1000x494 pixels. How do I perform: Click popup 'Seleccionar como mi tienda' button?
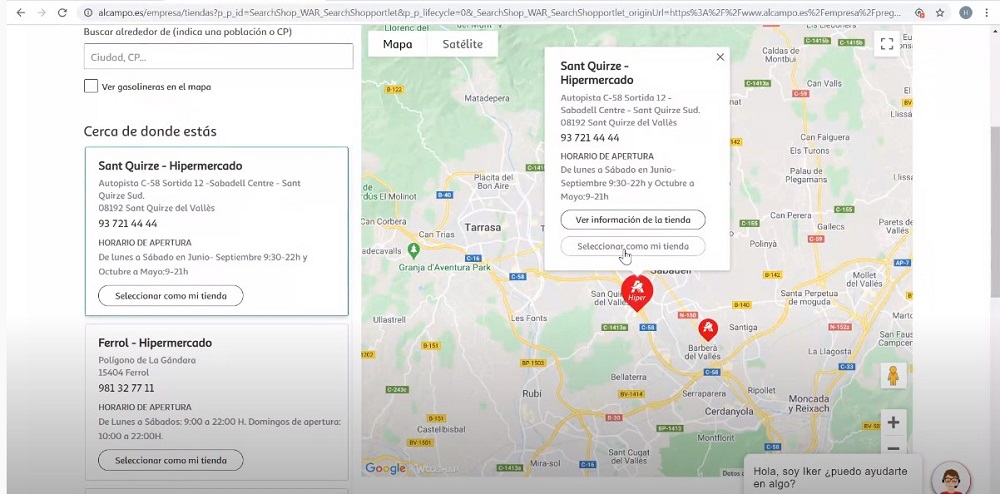pyautogui.click(x=633, y=246)
